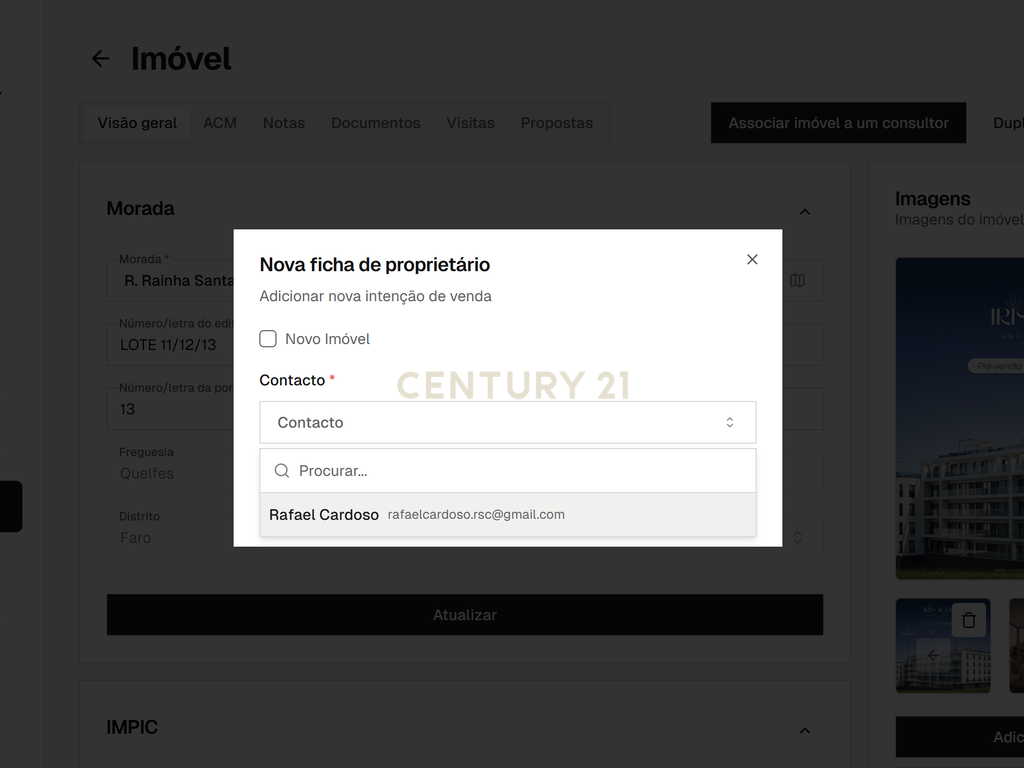This screenshot has height=768, width=1024.
Task: Close the Nova ficha de proprietário dialog
Action: point(752,259)
